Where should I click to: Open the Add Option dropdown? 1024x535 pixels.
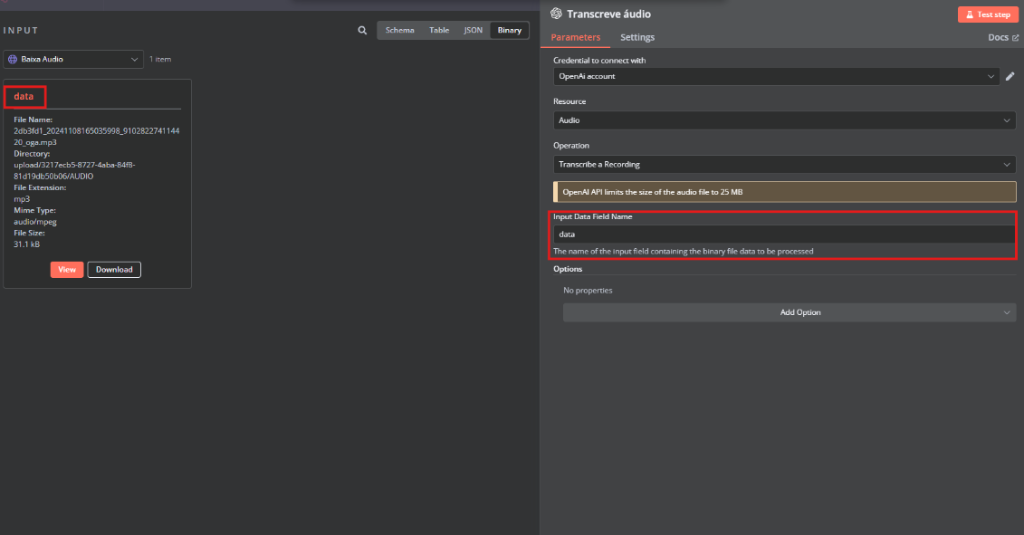[x=790, y=312]
